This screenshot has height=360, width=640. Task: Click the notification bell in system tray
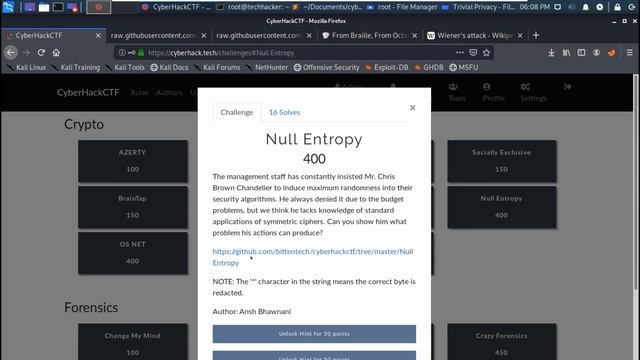tap(586, 7)
